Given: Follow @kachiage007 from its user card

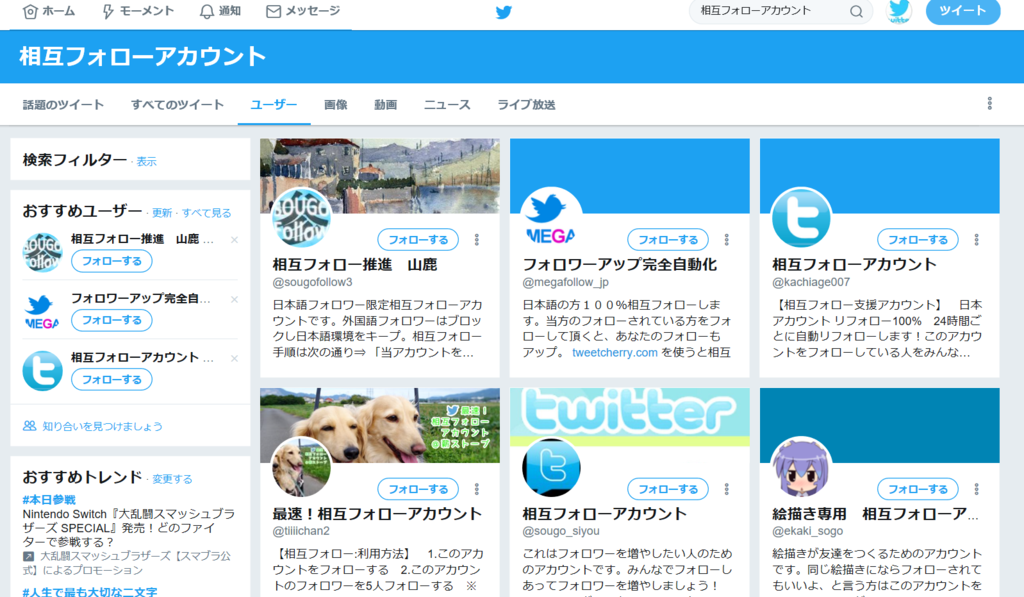Looking at the screenshot, I should pyautogui.click(x=918, y=240).
